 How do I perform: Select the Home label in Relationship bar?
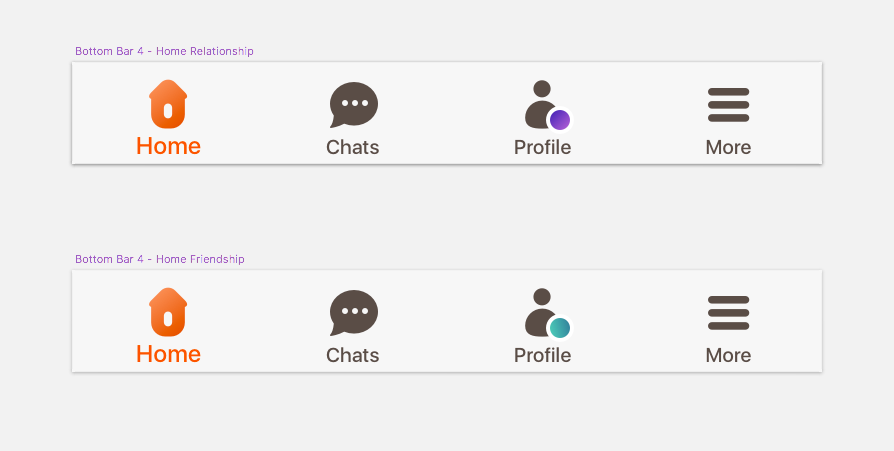(x=168, y=146)
